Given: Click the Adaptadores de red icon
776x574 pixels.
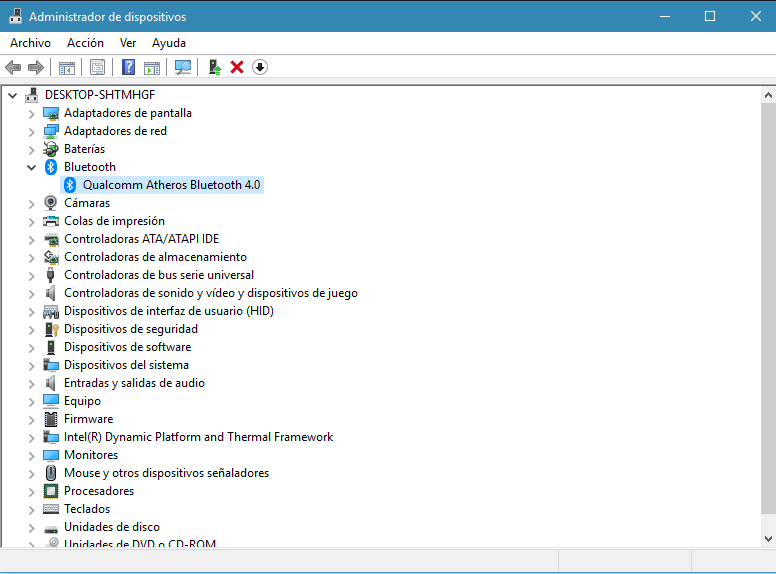Looking at the screenshot, I should pyautogui.click(x=50, y=131).
